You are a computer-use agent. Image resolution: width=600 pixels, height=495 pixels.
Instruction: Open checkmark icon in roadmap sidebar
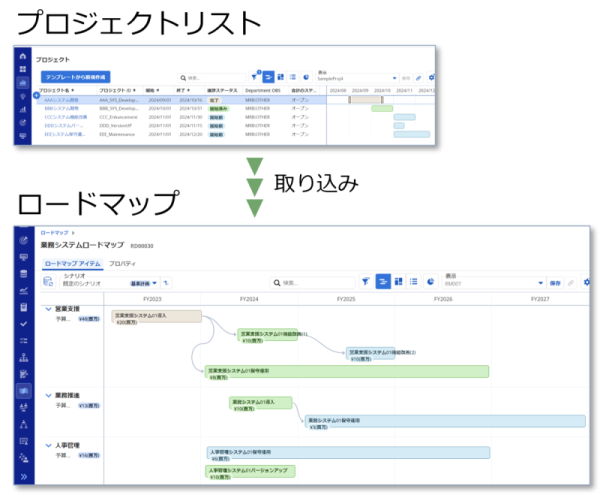tap(23, 324)
